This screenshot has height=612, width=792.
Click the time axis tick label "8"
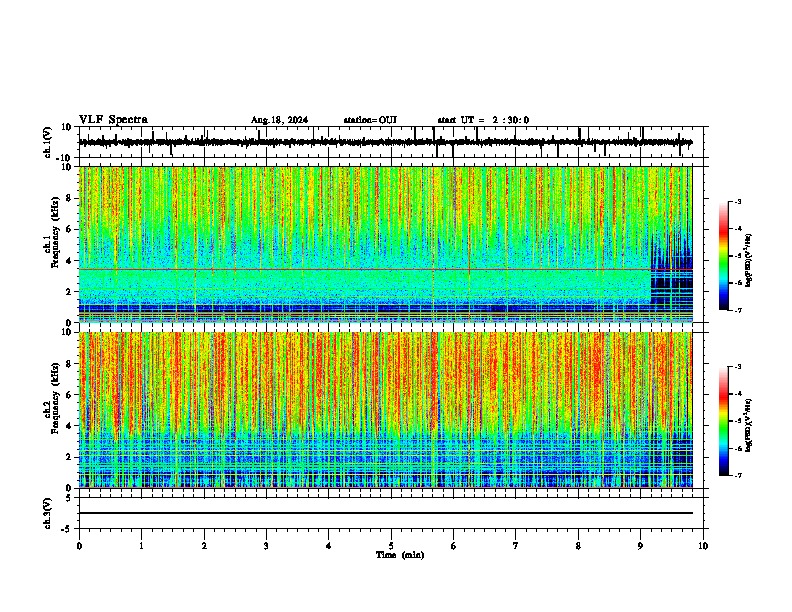578,546
